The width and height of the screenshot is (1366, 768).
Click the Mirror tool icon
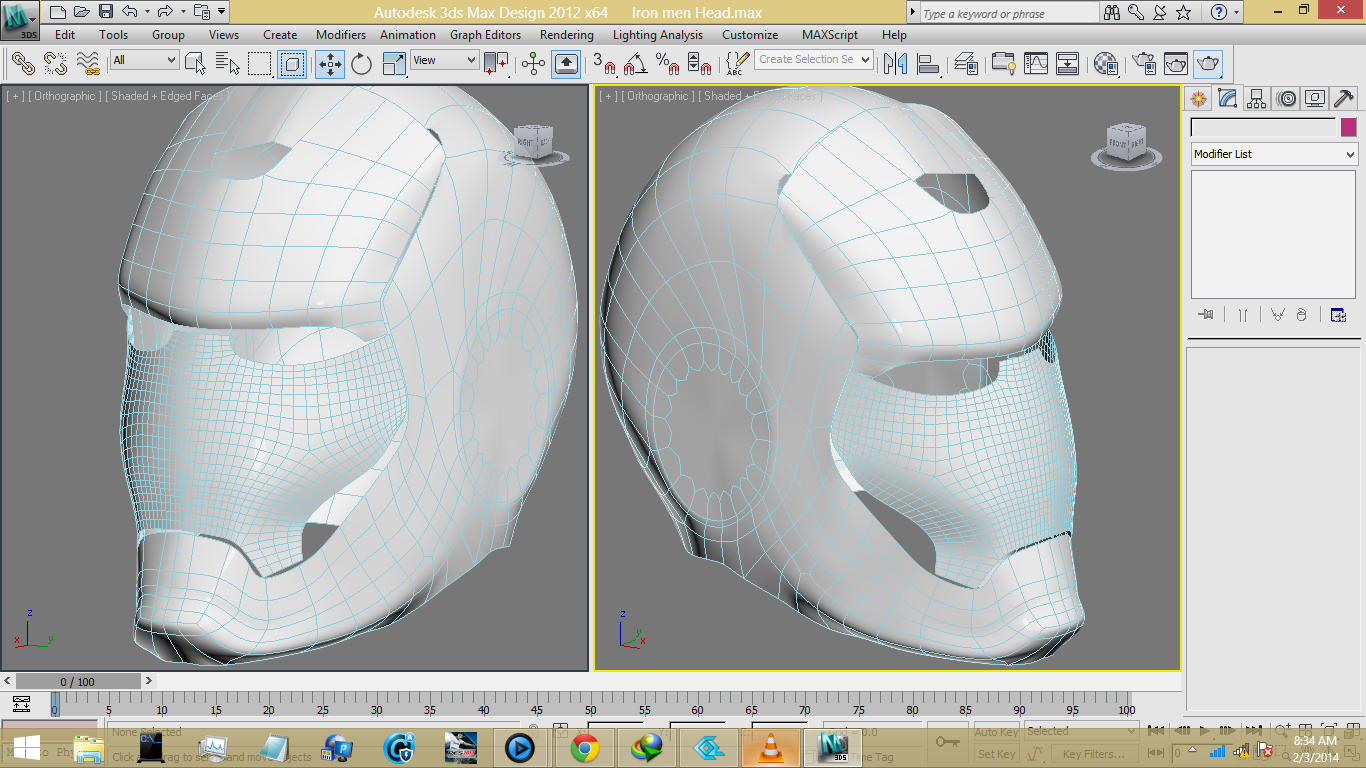point(896,64)
